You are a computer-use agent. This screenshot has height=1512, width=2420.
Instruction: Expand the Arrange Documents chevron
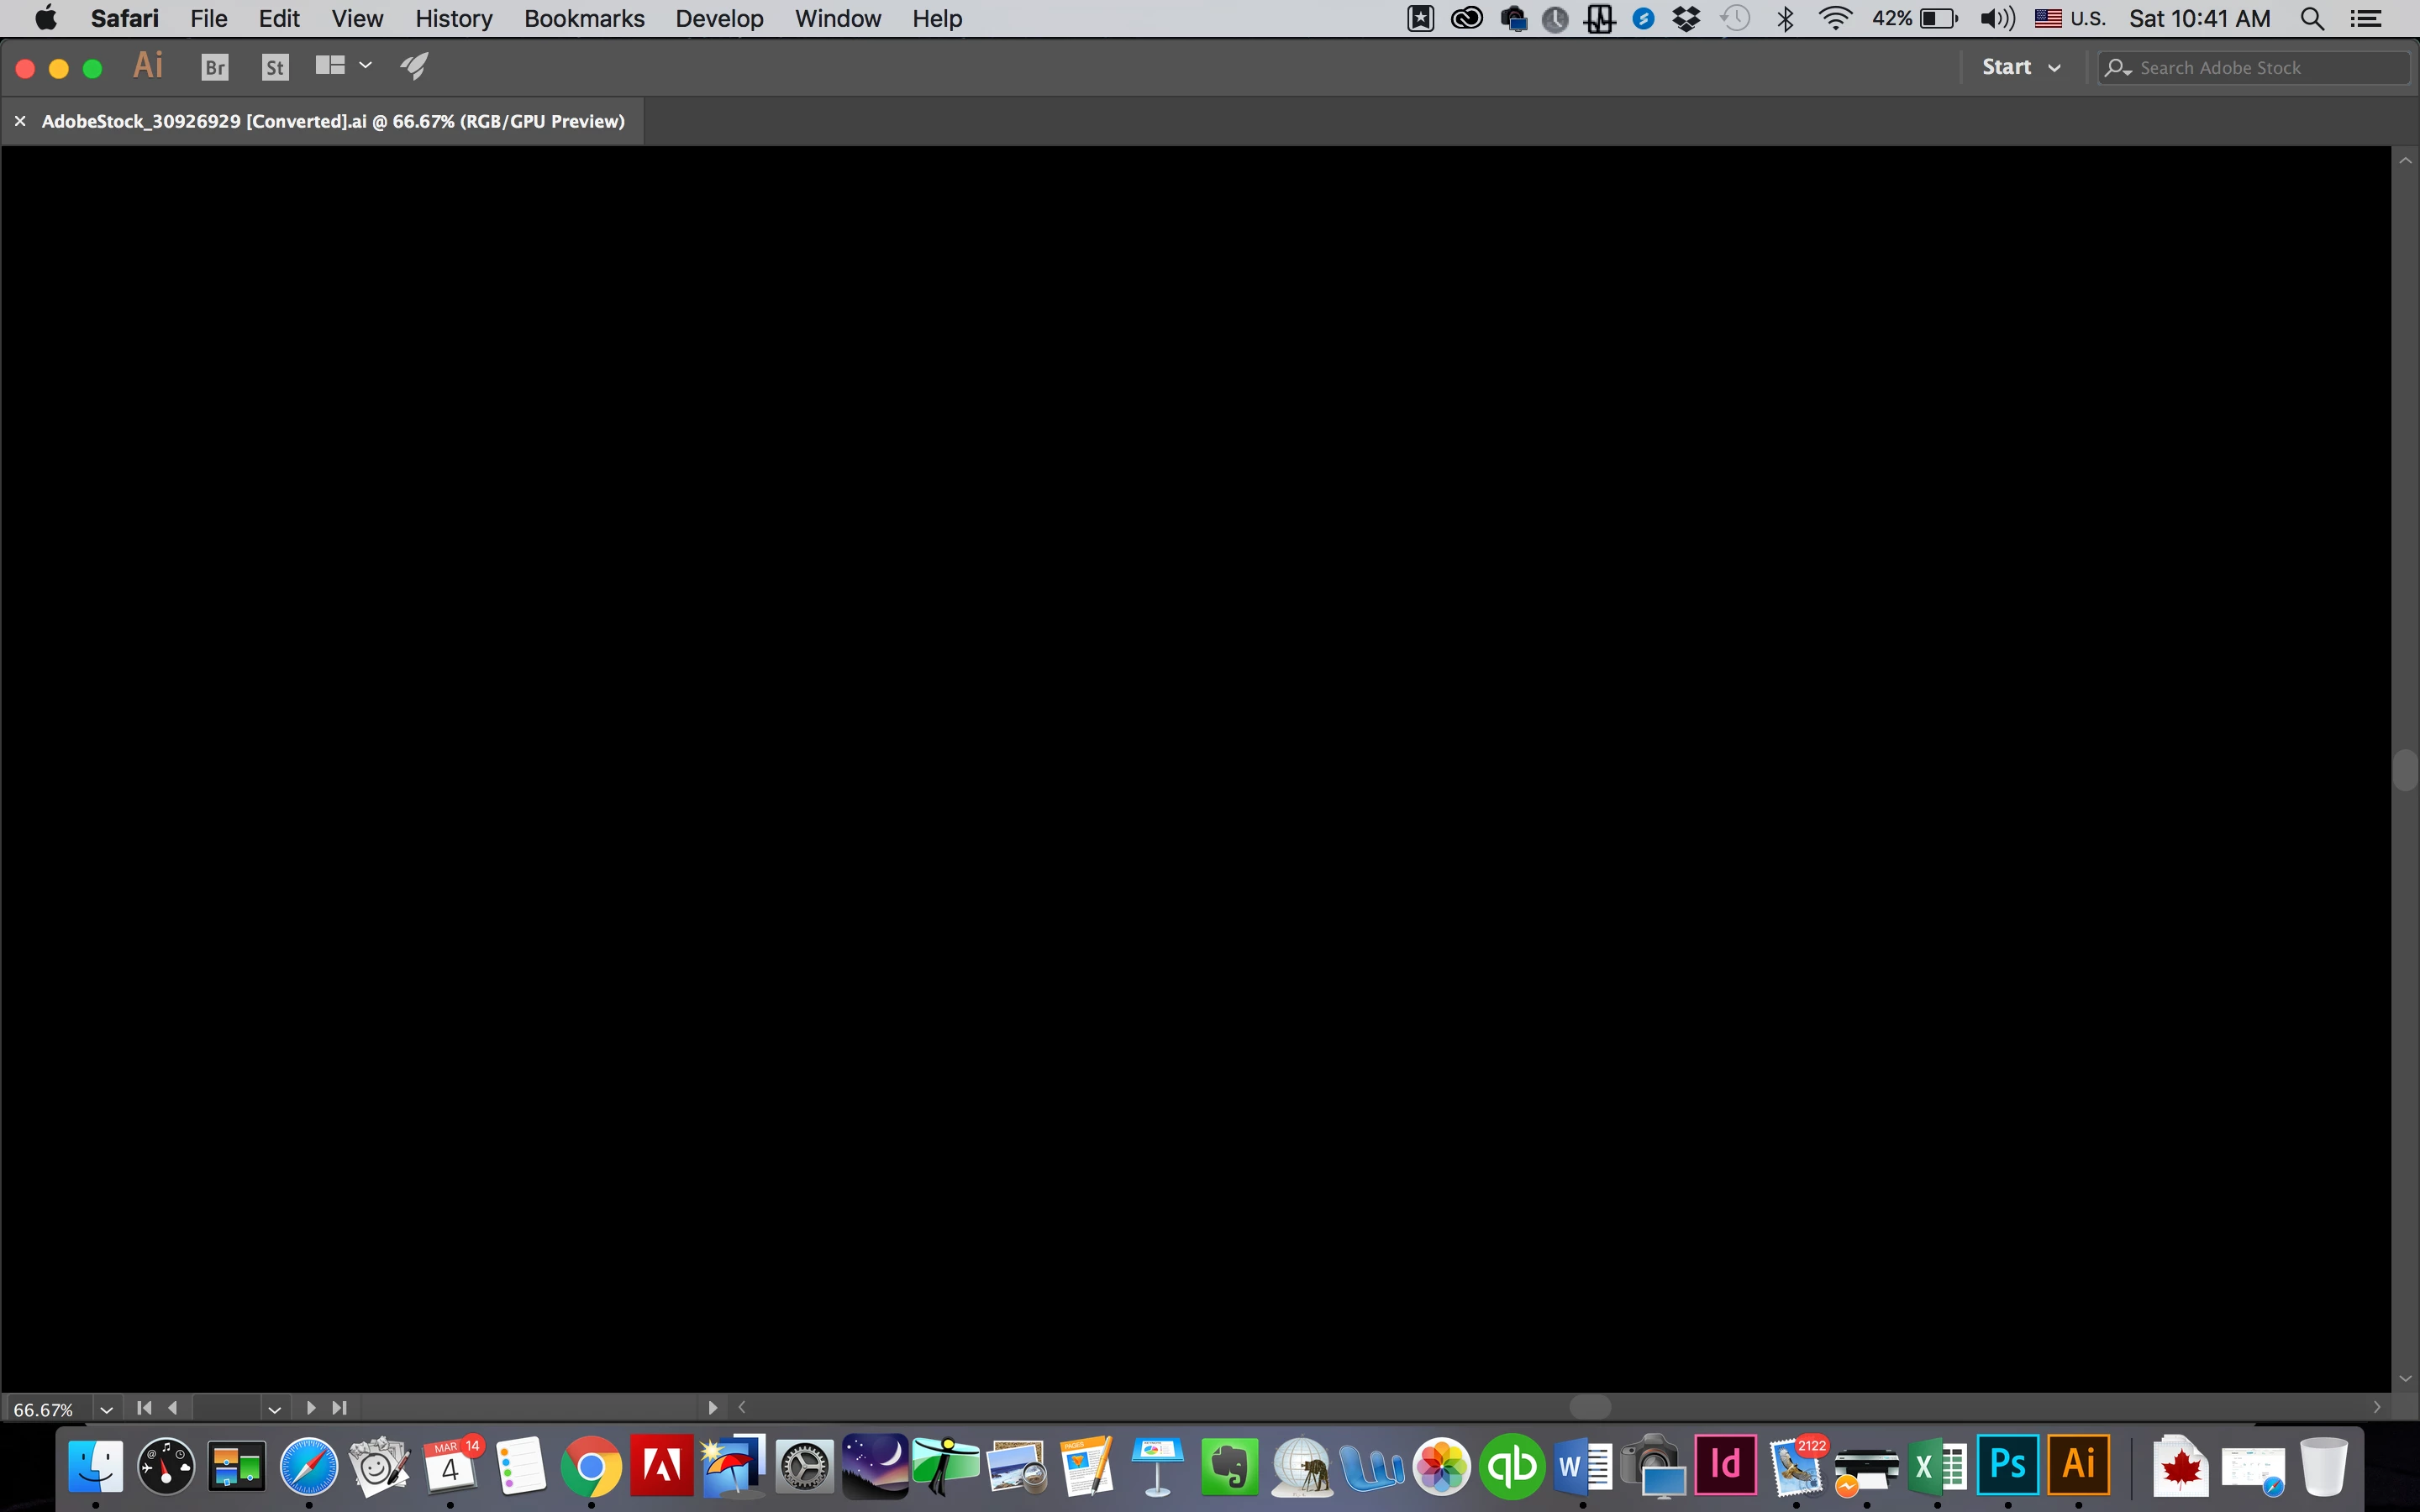click(x=366, y=66)
